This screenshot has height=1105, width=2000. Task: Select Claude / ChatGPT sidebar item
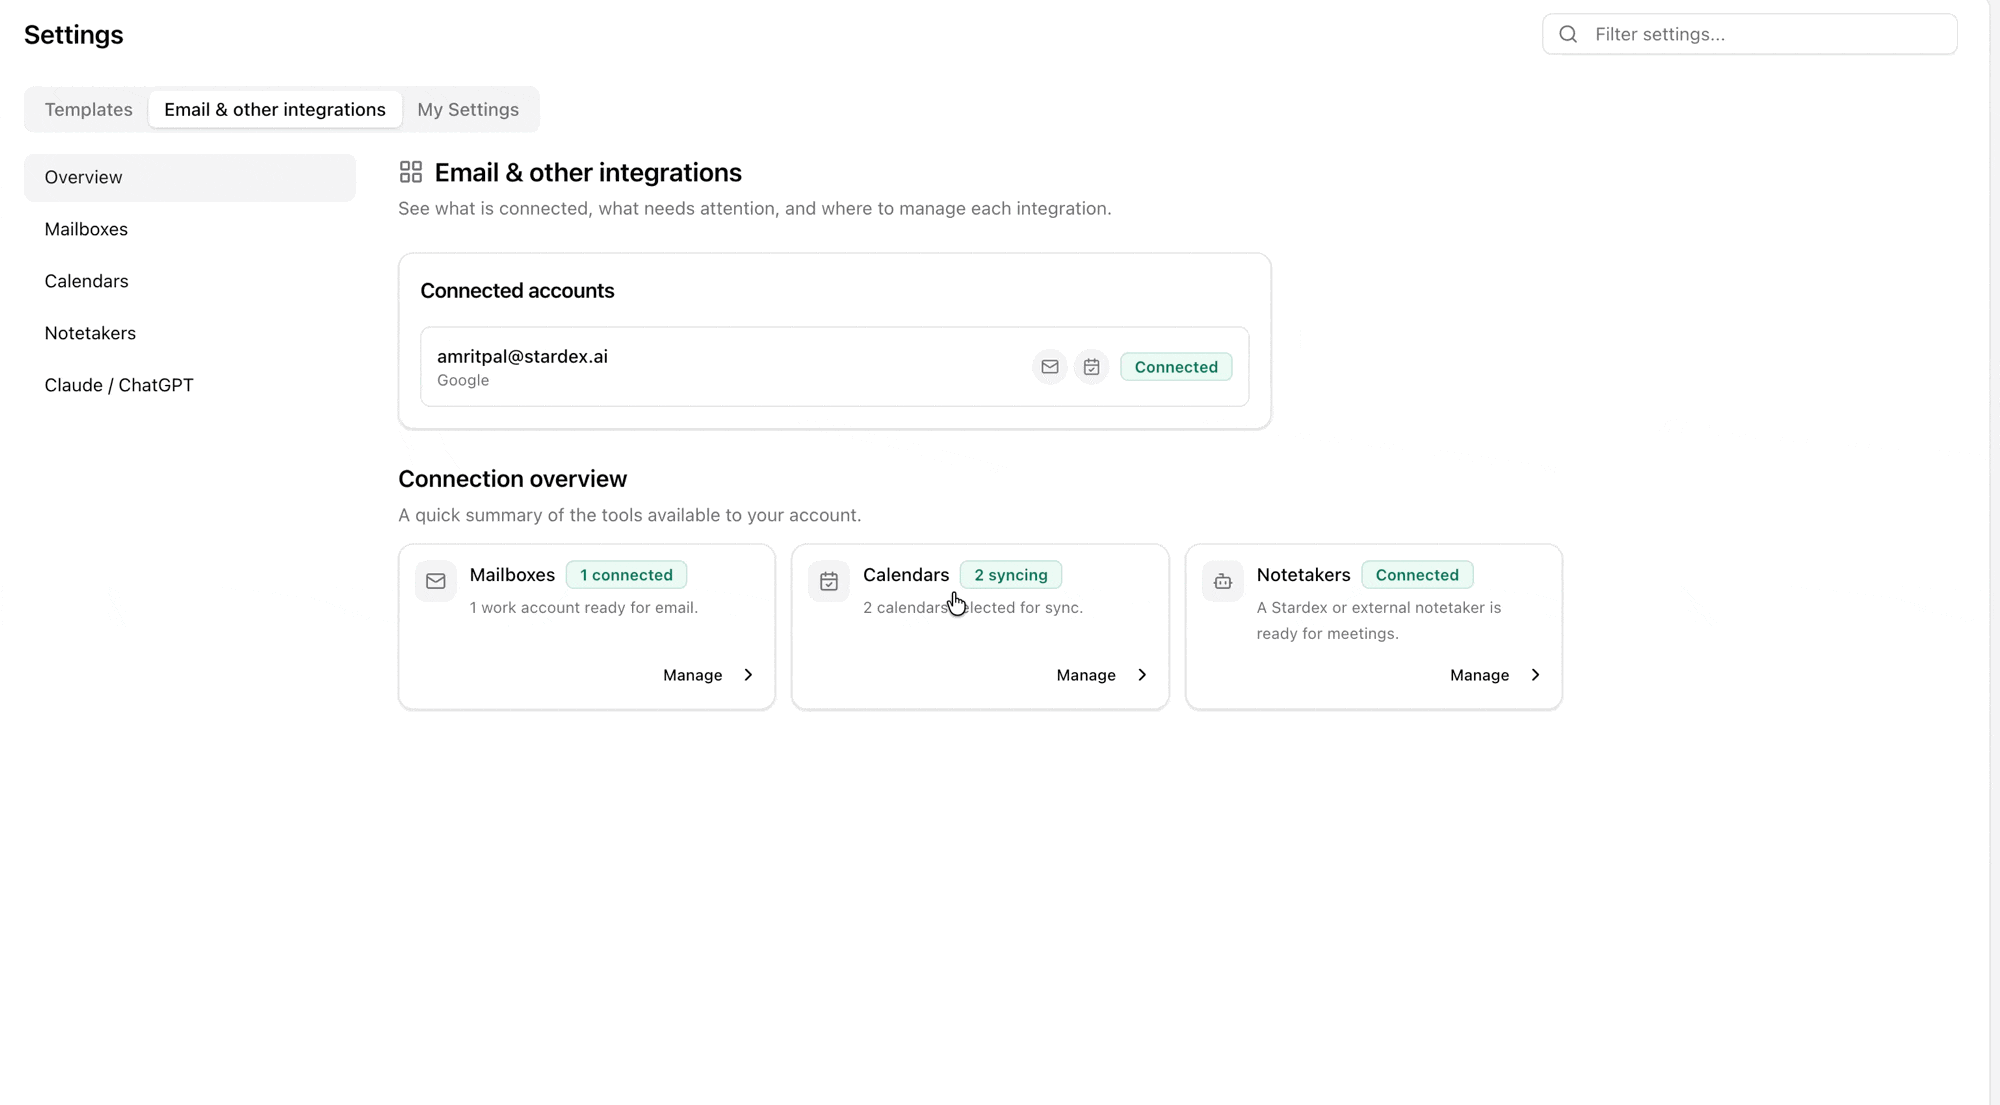click(x=190, y=385)
